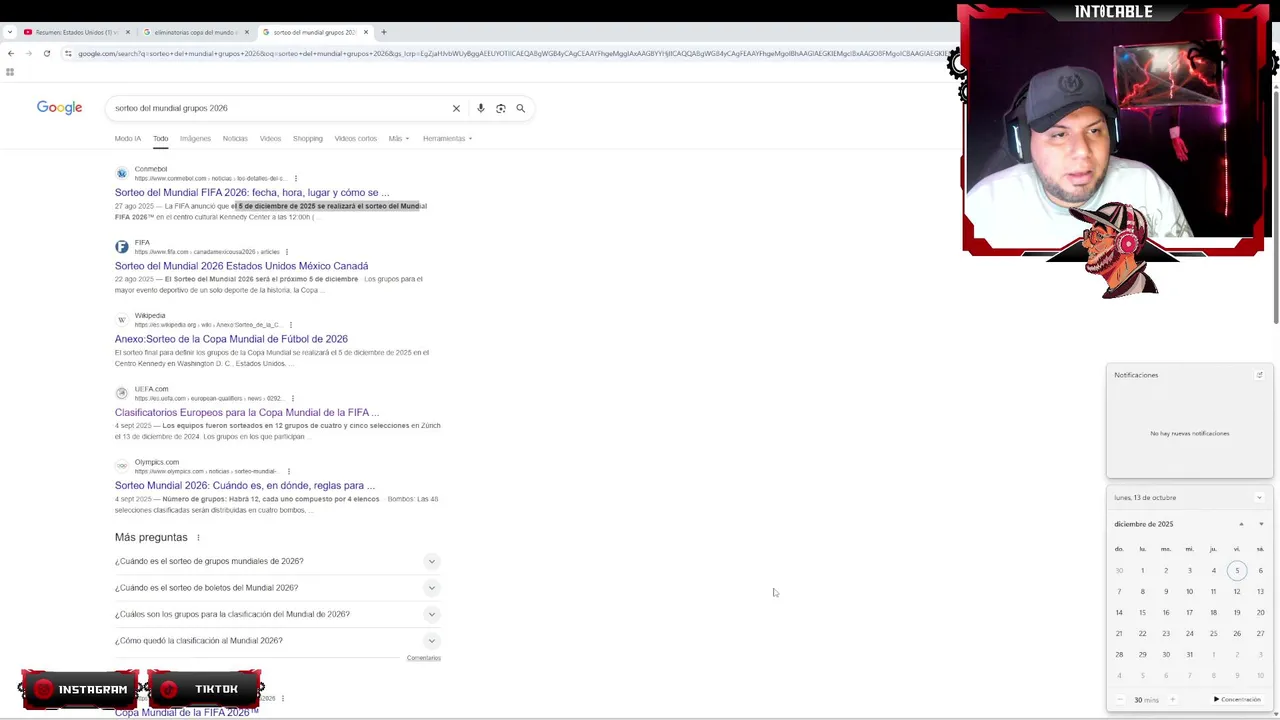
Task: Open a new browser tab
Action: 383,32
